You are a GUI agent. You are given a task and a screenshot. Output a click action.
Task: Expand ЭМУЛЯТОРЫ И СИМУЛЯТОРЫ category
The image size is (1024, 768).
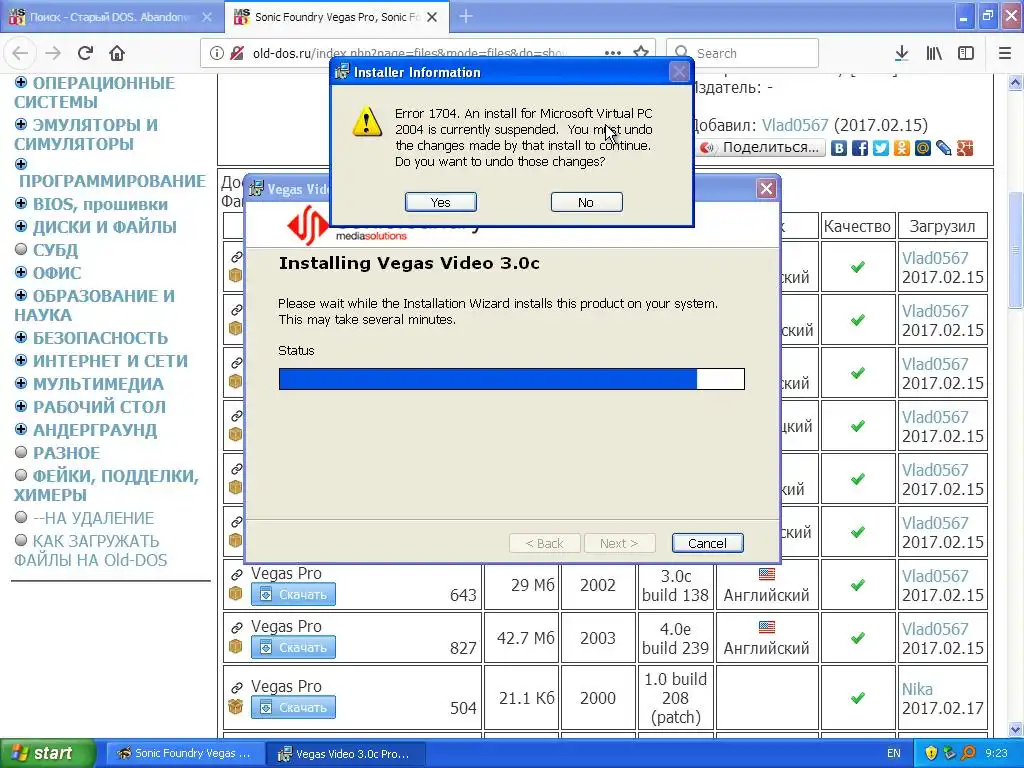(x=21, y=124)
